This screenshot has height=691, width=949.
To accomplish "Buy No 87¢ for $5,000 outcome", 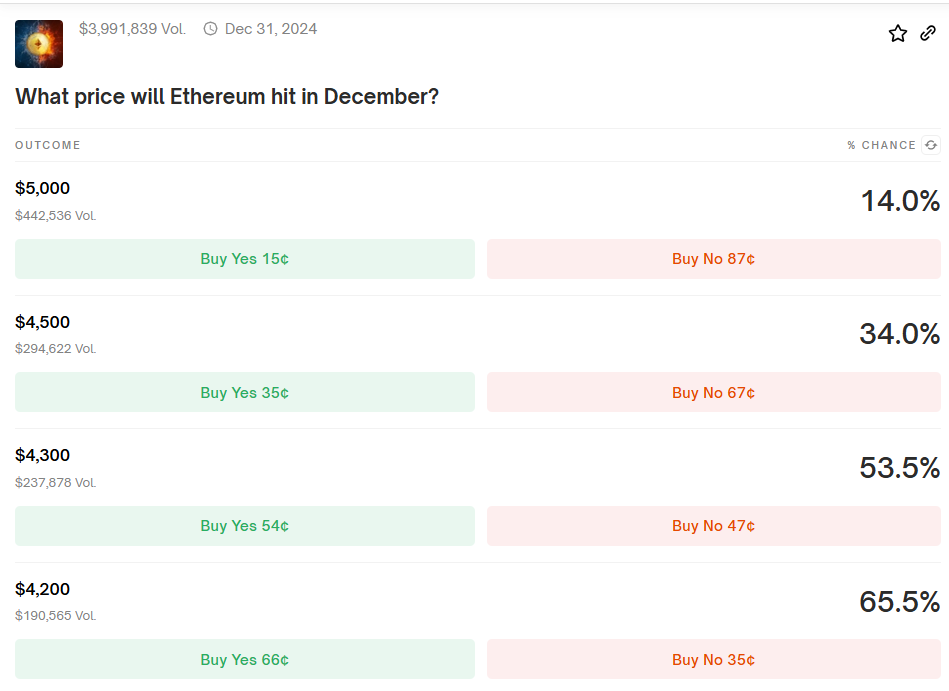I will pyautogui.click(x=713, y=259).
